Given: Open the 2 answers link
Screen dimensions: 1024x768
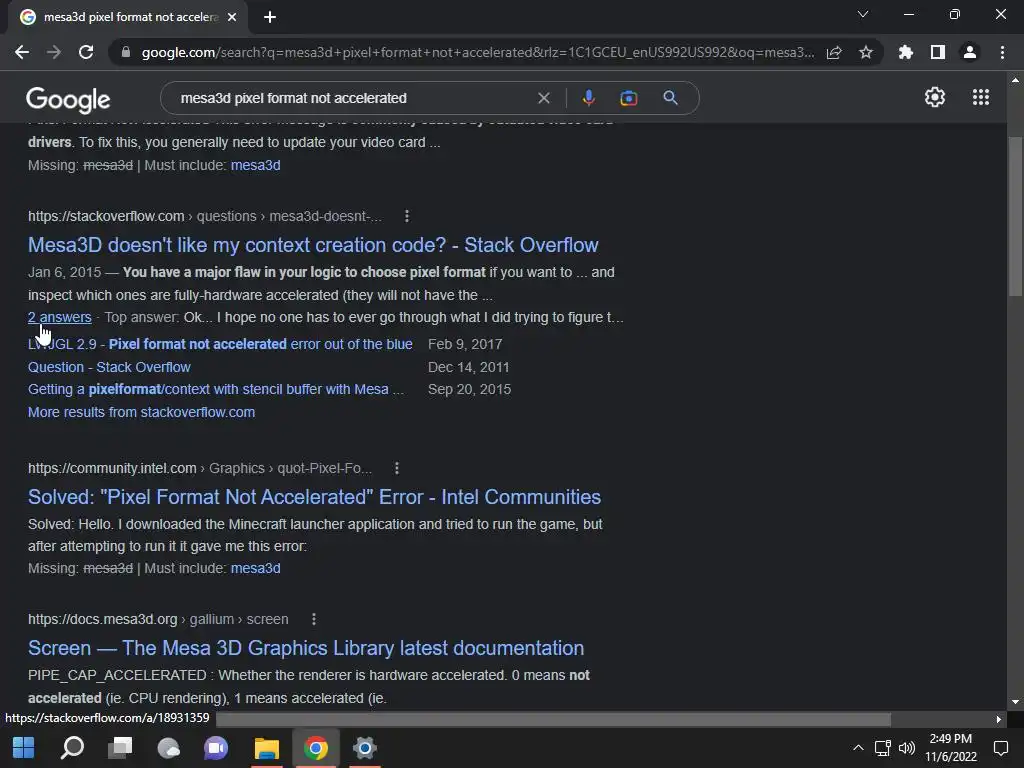Looking at the screenshot, I should pyautogui.click(x=59, y=317).
